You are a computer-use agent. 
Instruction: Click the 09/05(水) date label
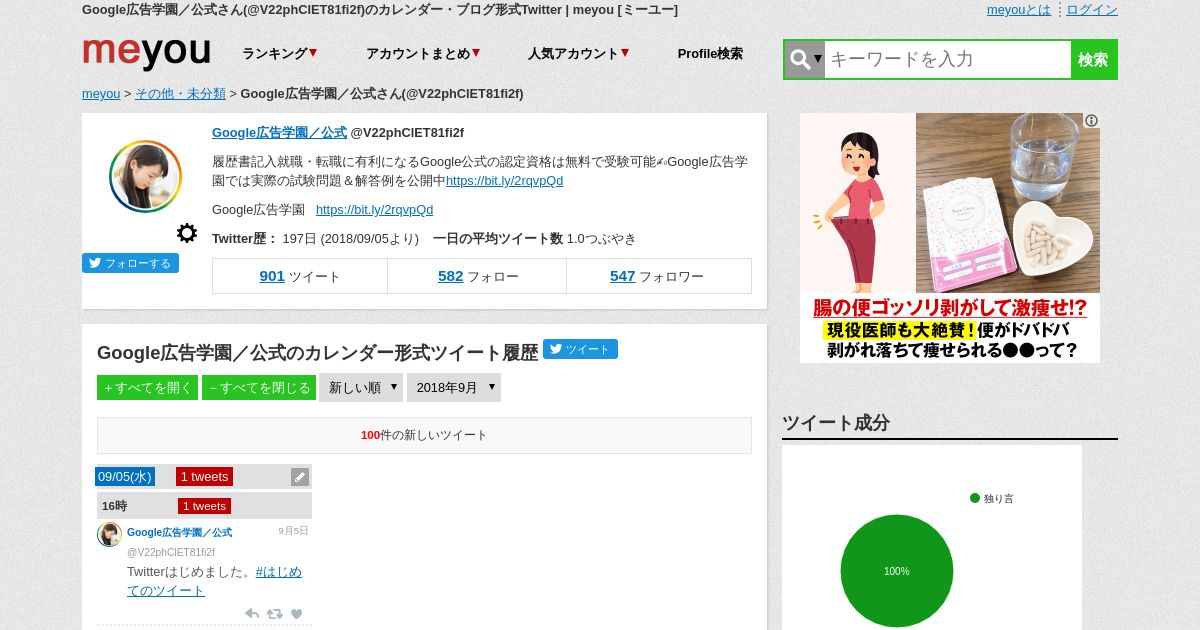pos(125,476)
